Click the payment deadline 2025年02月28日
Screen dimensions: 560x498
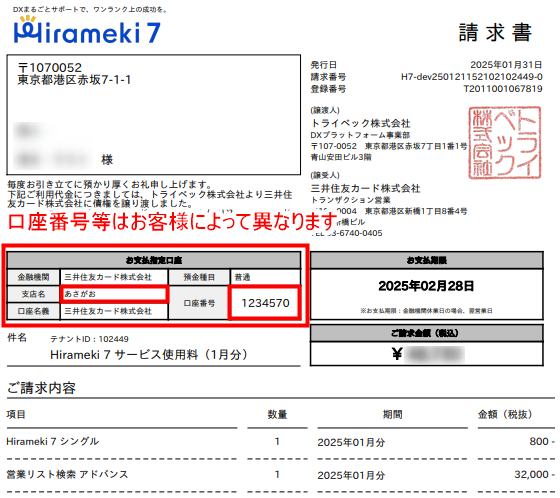click(x=426, y=286)
